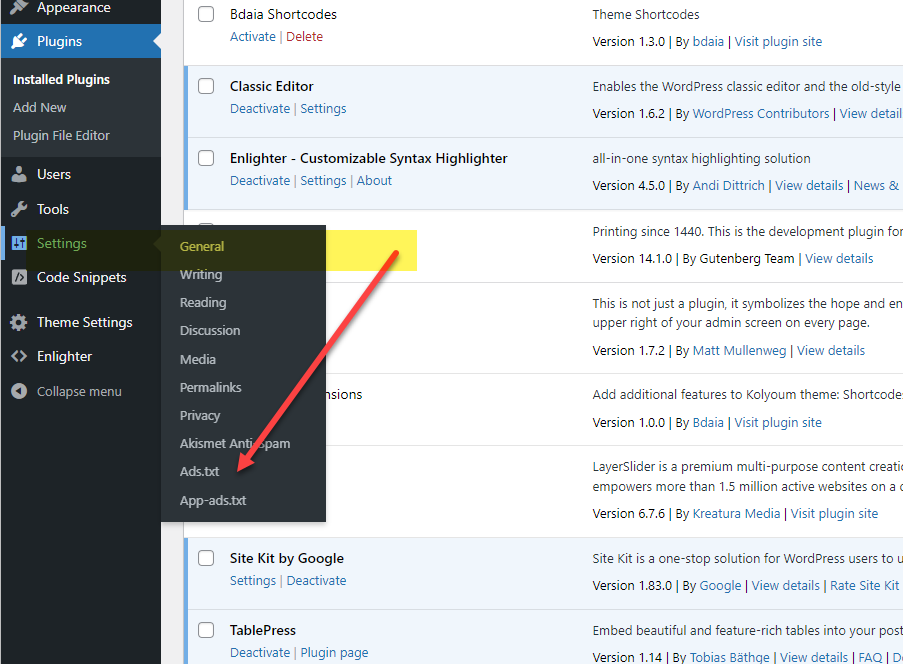The image size is (903, 664).
Task: Deactivate the Classic Editor plugin
Action: point(260,108)
